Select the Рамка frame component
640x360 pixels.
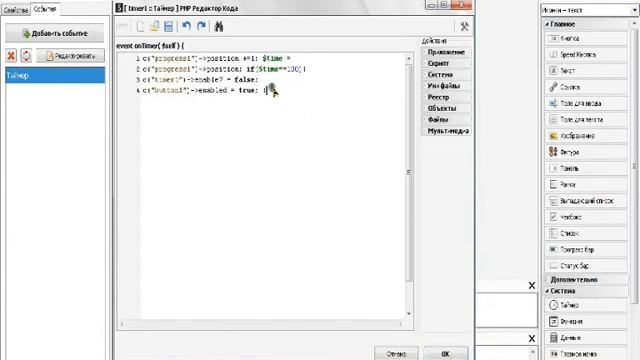586,184
